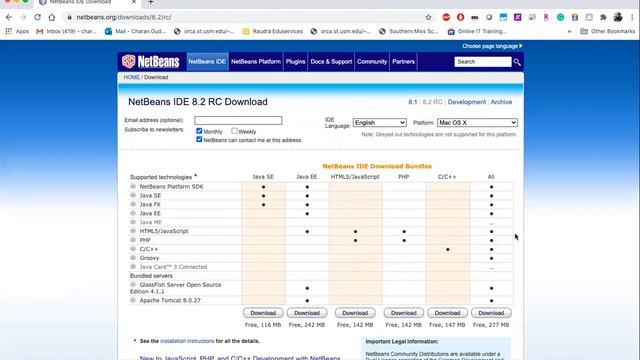Viewport: 640px width, 360px height.
Task: Download the HTML5/JavaScript bundle
Action: [x=355, y=313]
